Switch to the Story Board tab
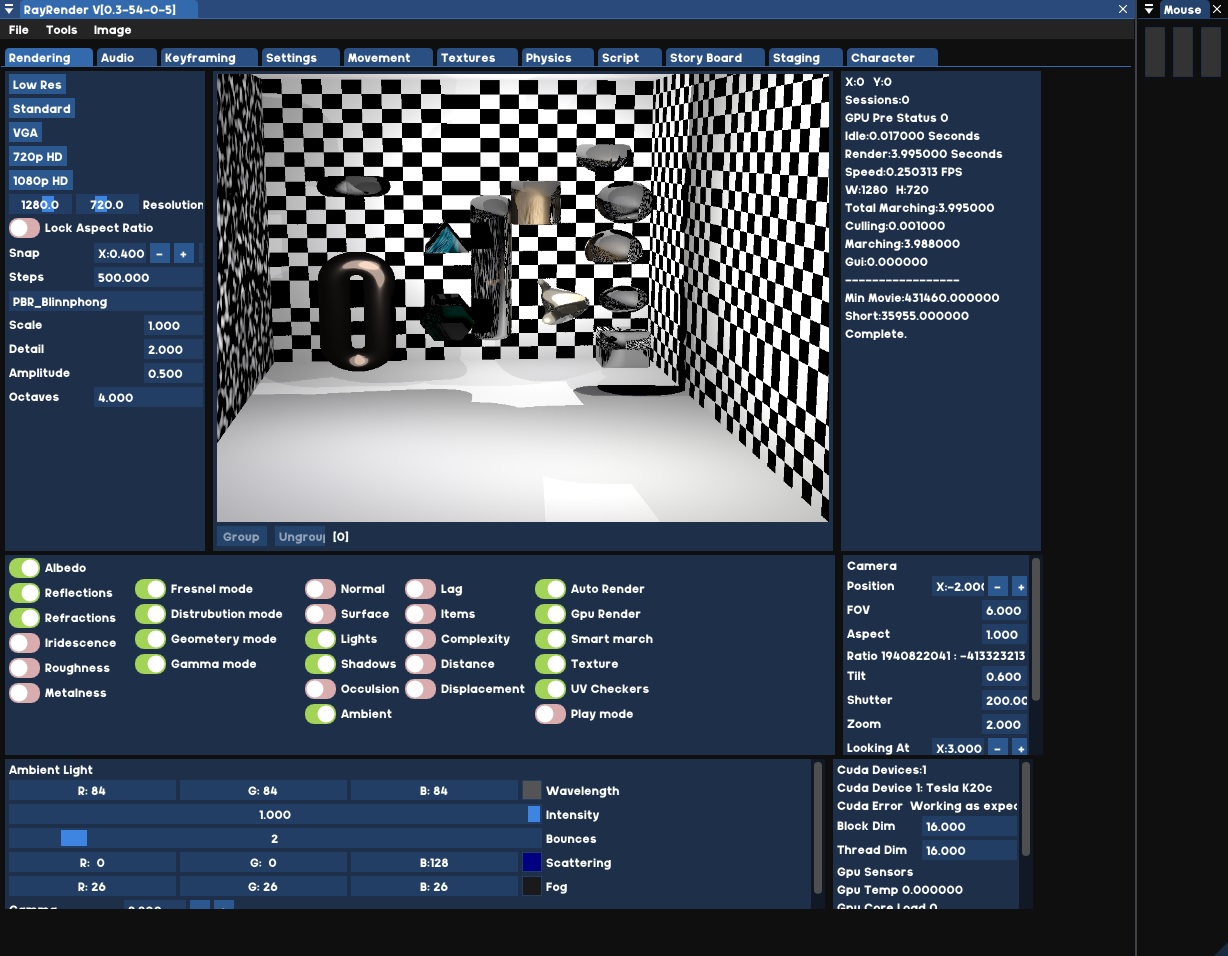 [705, 58]
